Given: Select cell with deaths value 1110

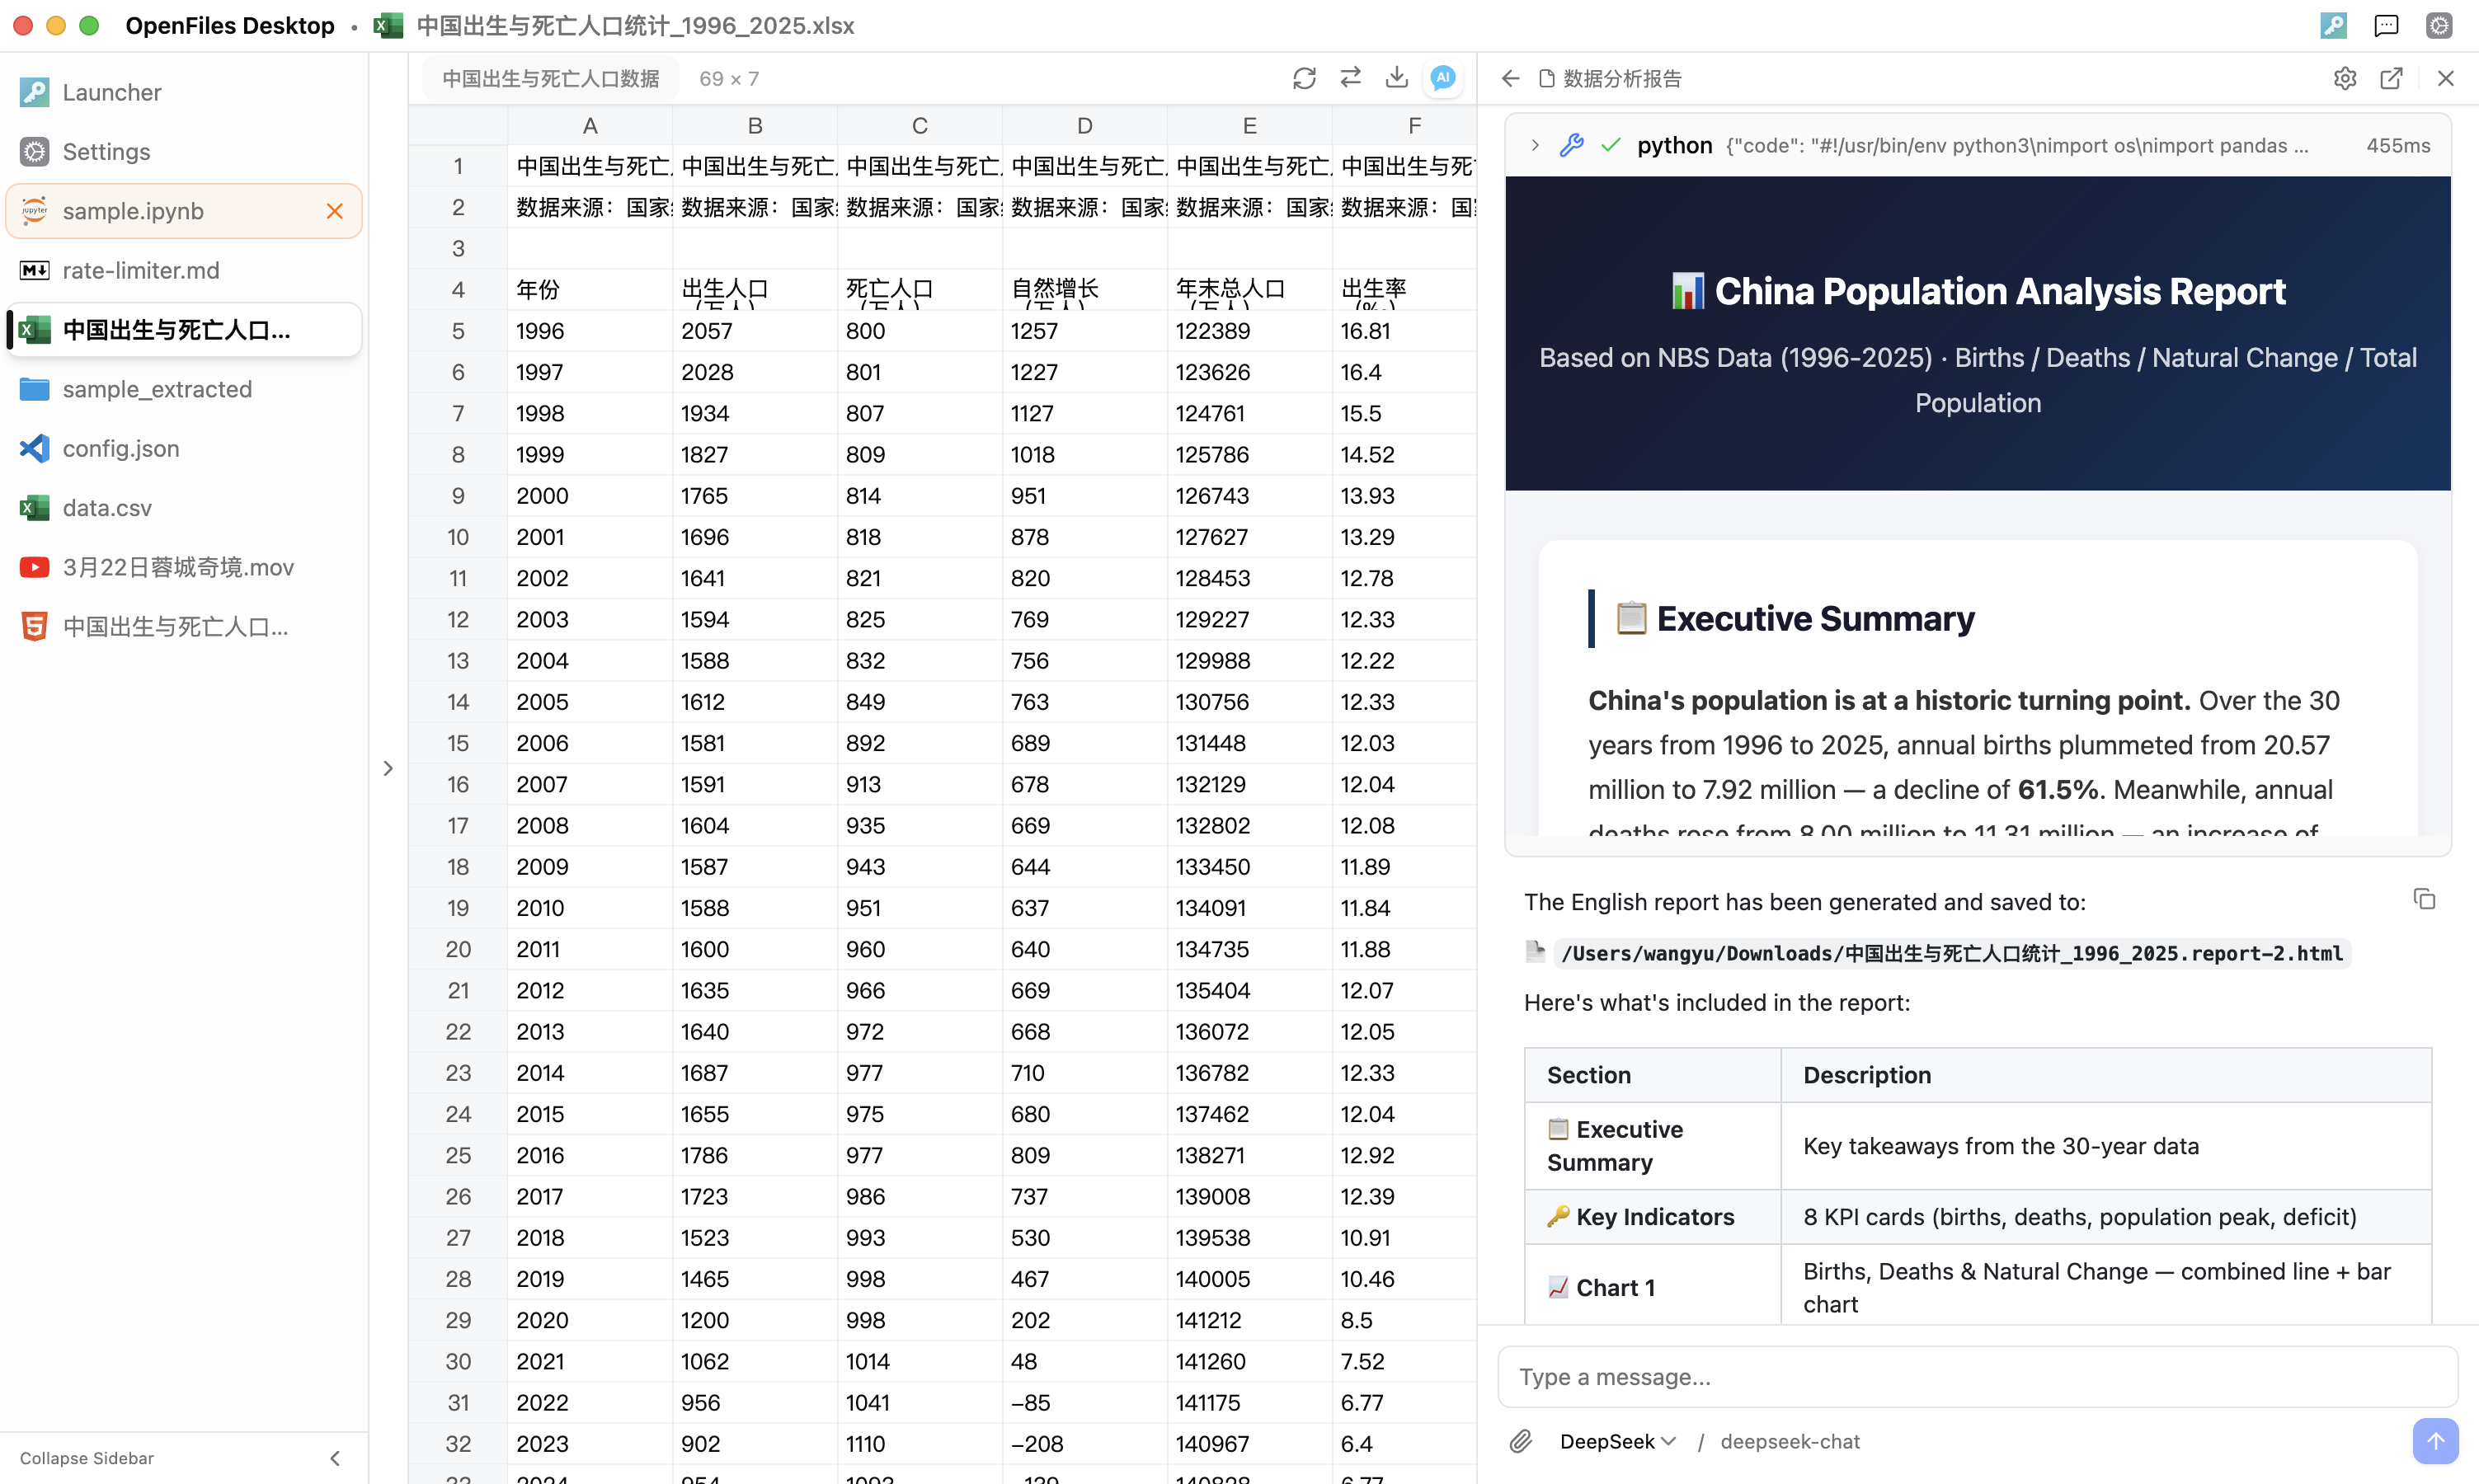Looking at the screenshot, I should tap(920, 1443).
